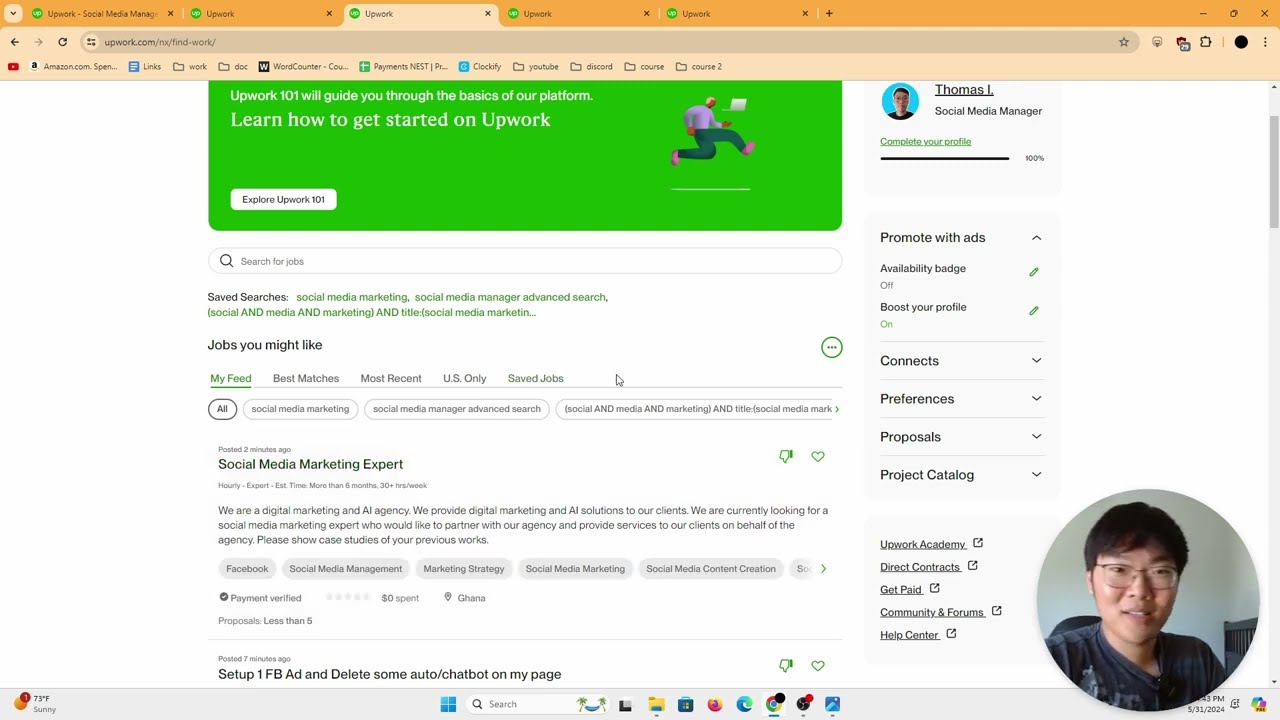Click the bookmark star in address bar
Image resolution: width=1280 pixels, height=720 pixels.
tap(1124, 42)
